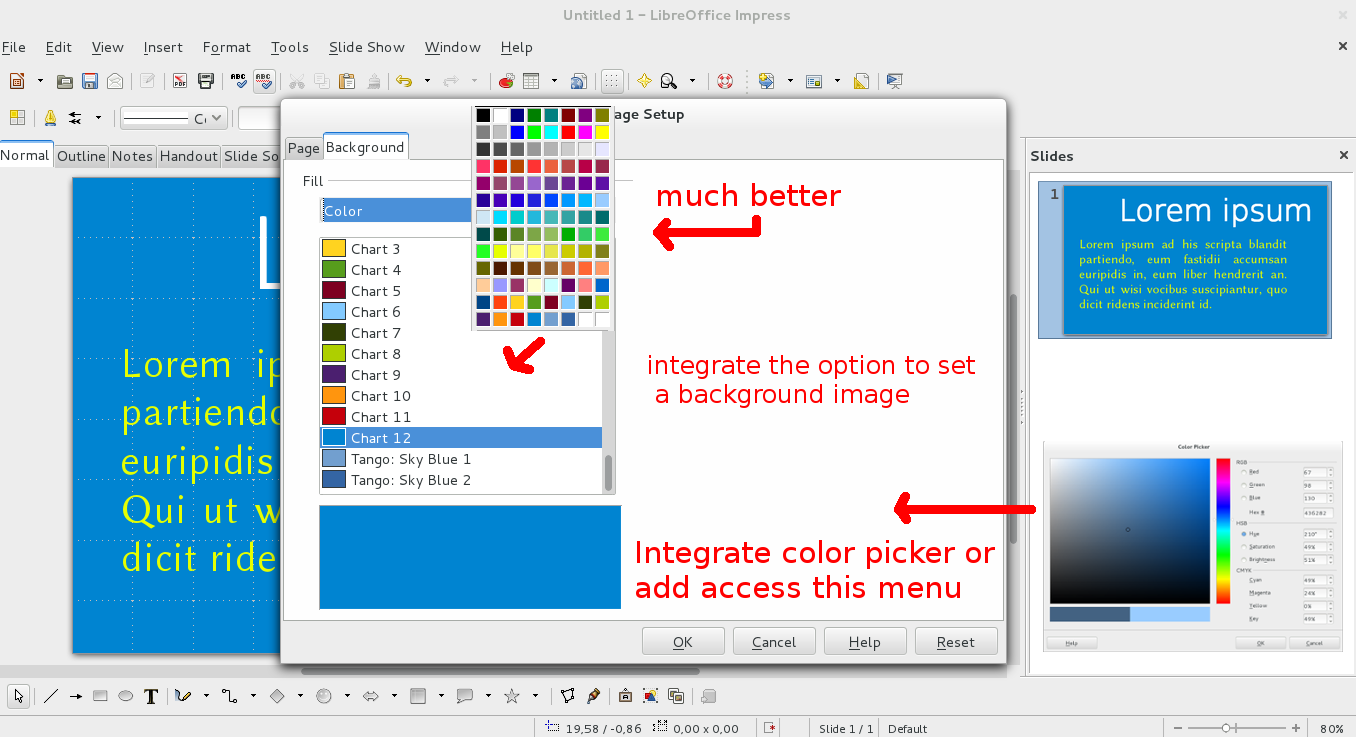Viewport: 1356px width, 738px height.
Task: Click the Save document icon
Action: click(90, 81)
